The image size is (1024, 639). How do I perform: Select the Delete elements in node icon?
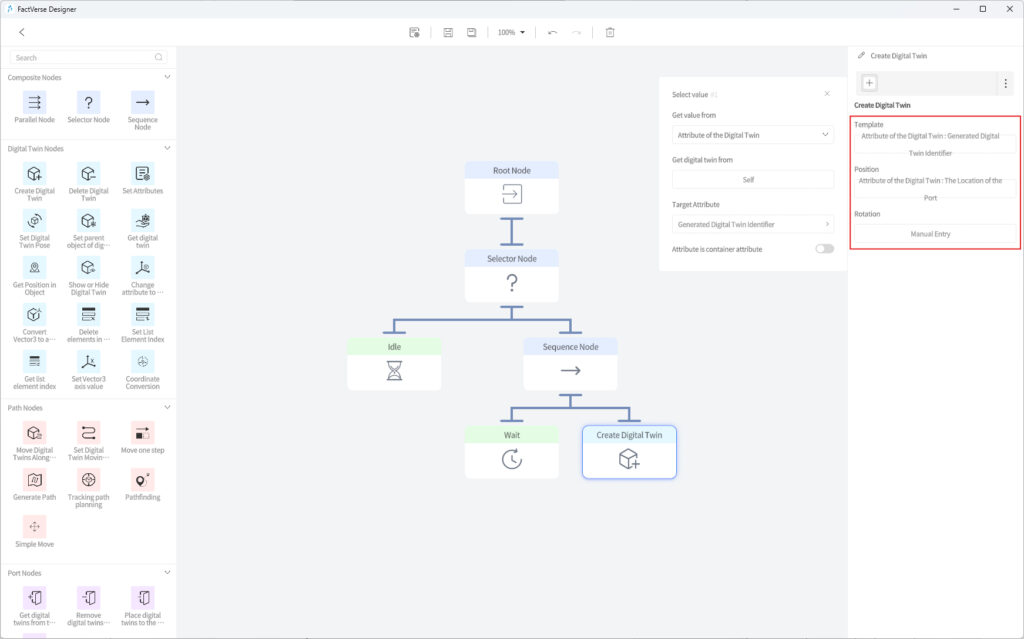[x=89, y=315]
